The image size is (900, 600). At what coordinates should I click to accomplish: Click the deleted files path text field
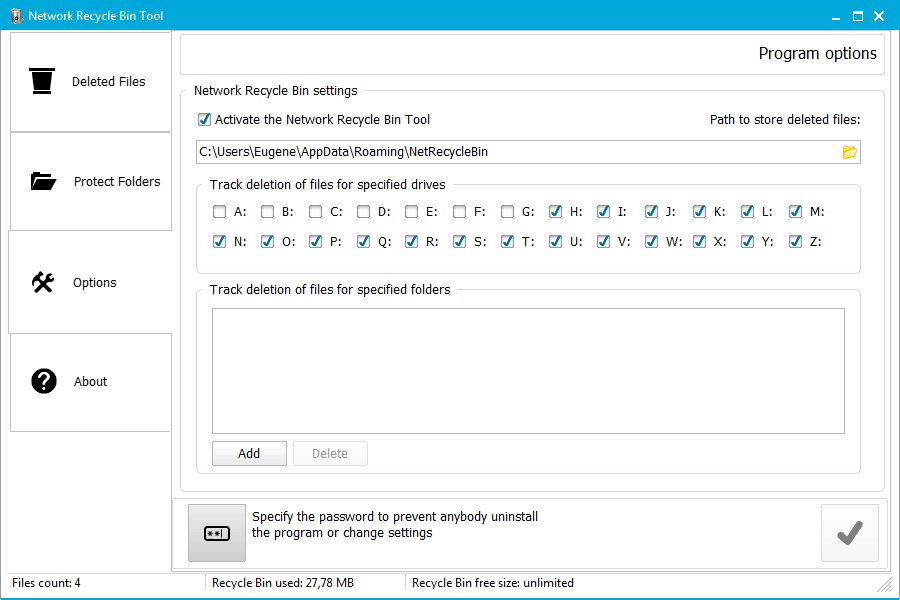515,152
